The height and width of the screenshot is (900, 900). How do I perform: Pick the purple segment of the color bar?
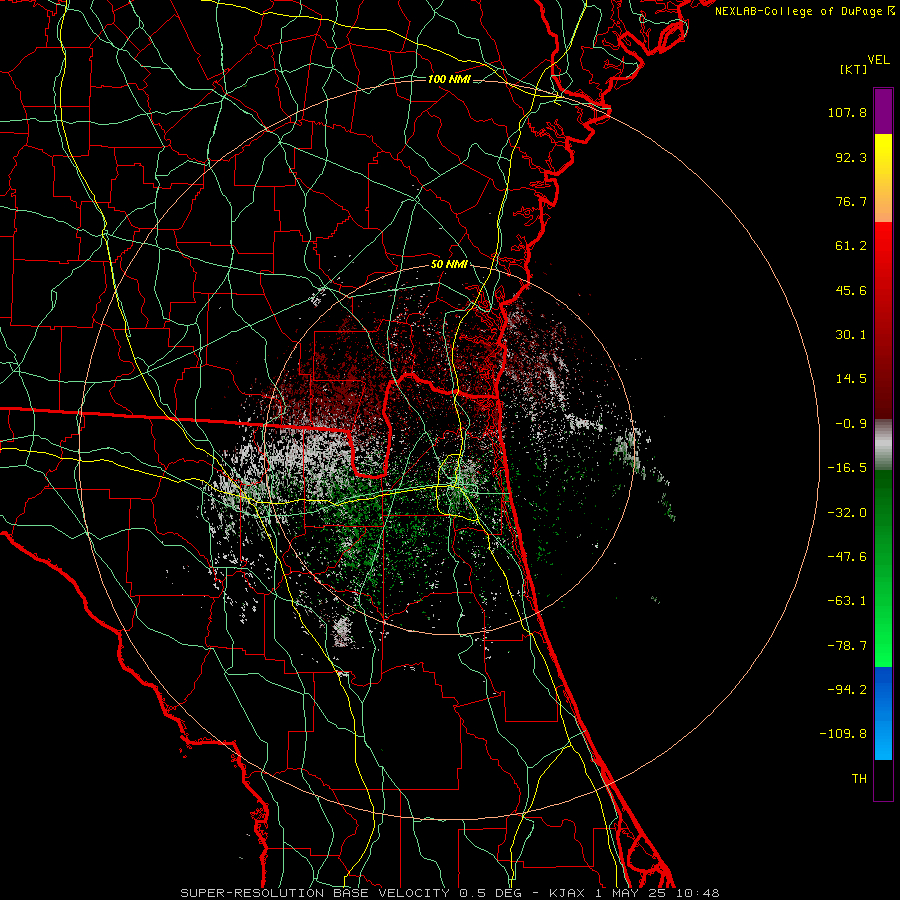tap(883, 111)
